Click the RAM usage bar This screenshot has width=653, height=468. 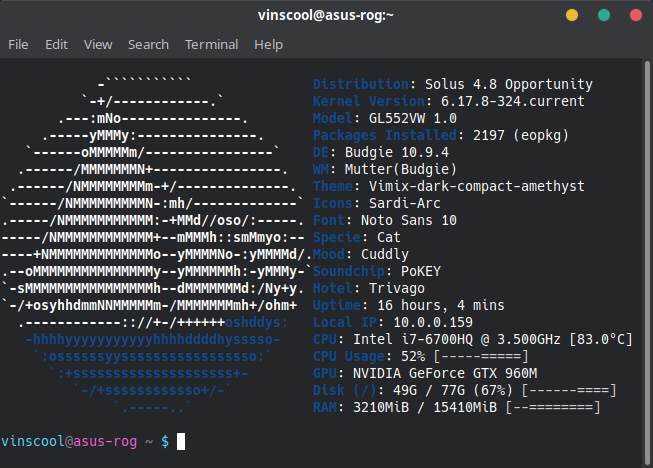(553, 407)
